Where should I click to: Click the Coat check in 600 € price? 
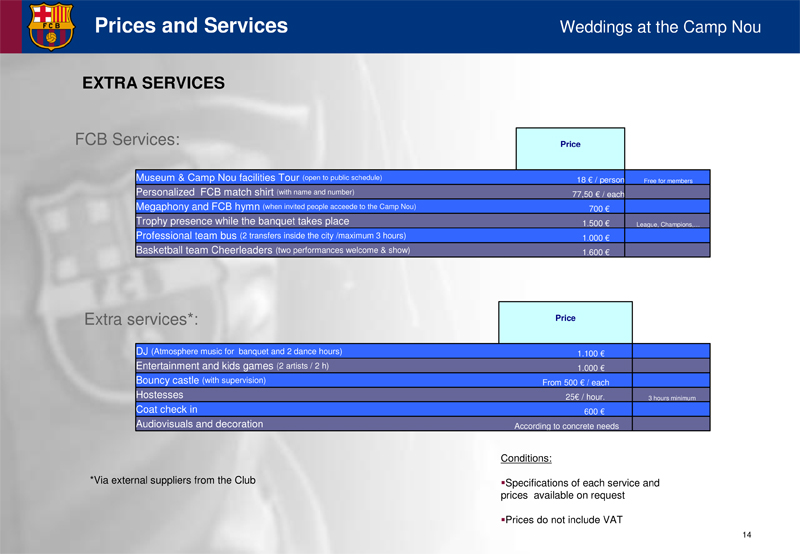tap(593, 411)
